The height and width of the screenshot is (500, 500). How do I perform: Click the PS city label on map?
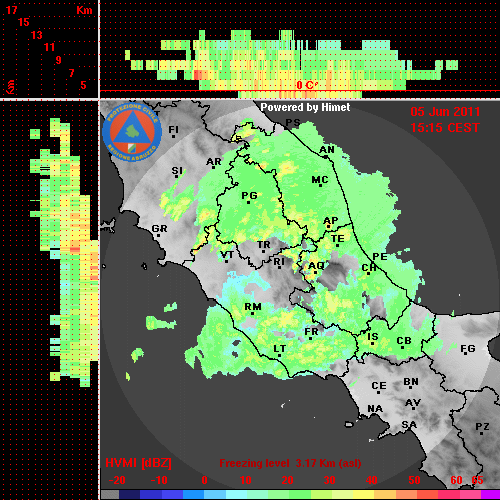click(x=293, y=123)
